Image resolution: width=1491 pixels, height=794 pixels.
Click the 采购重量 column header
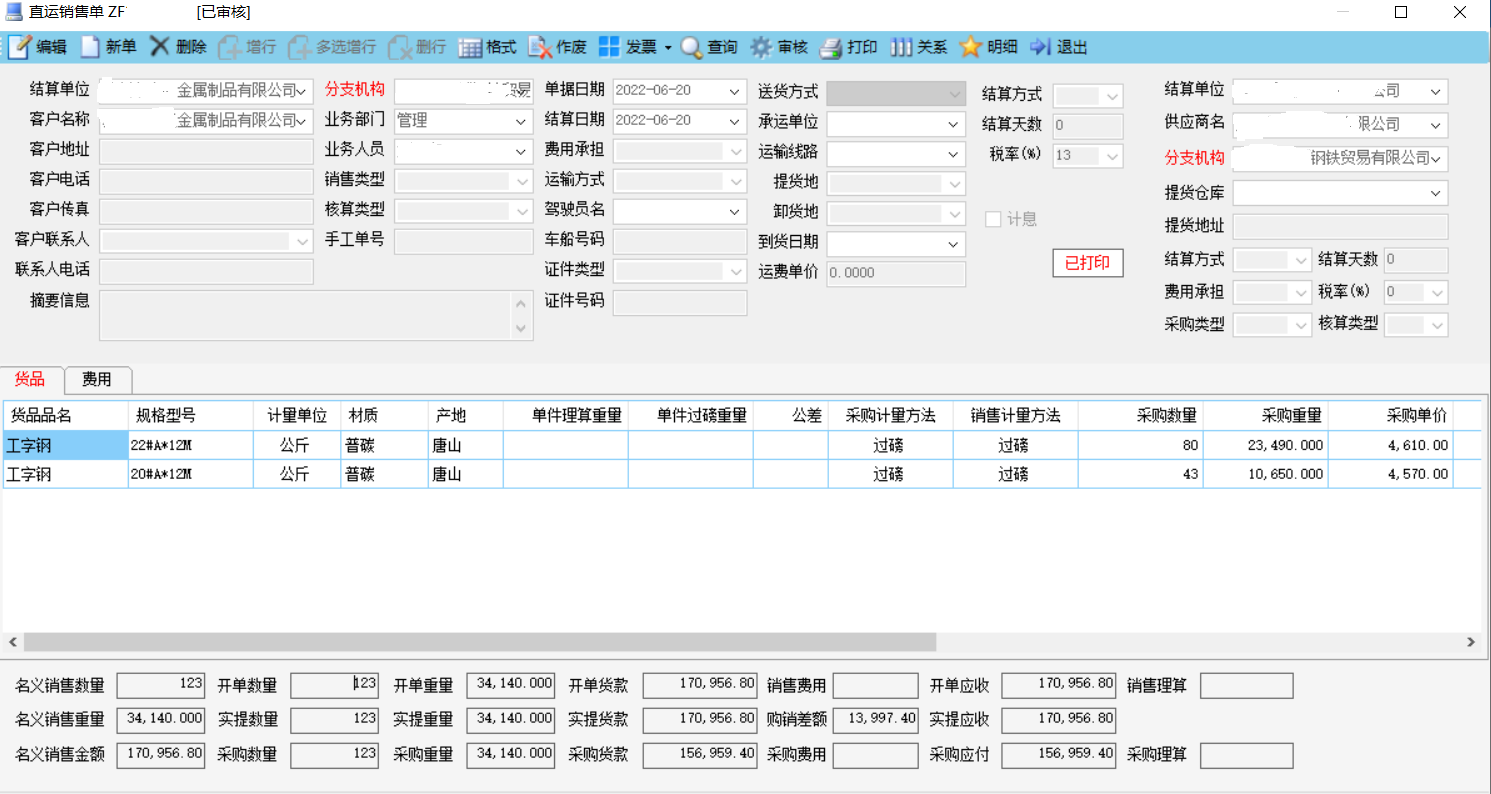[1266, 416]
